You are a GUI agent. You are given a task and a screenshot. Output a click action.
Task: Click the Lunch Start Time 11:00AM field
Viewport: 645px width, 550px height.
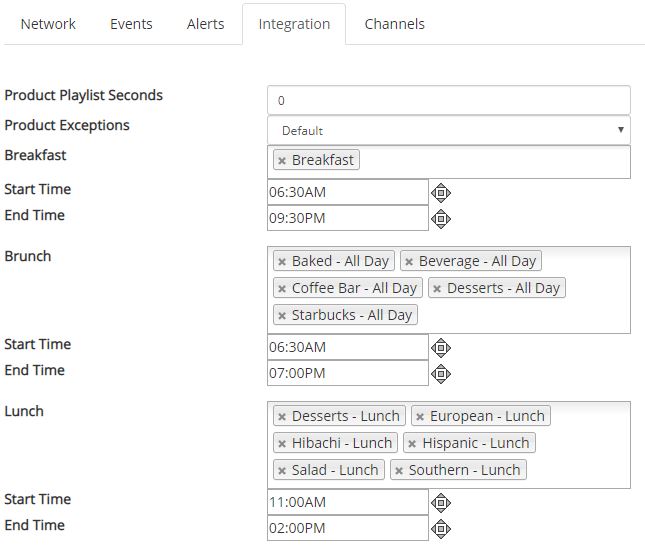tap(348, 502)
